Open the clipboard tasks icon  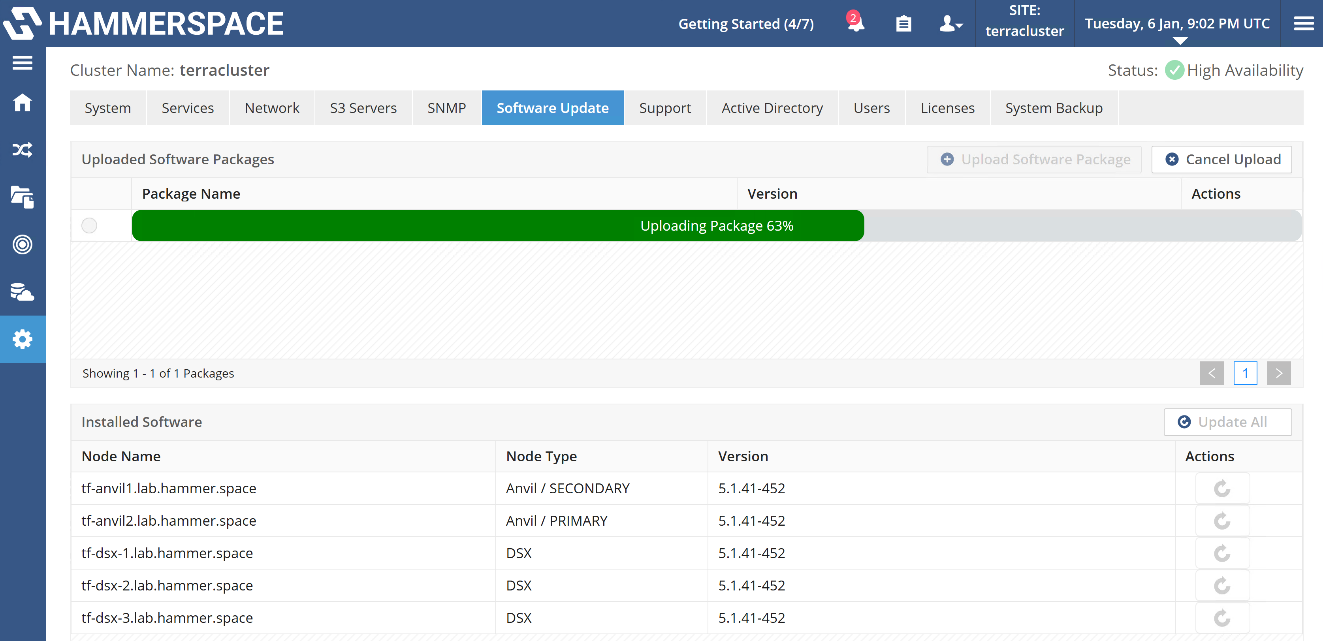coord(904,23)
